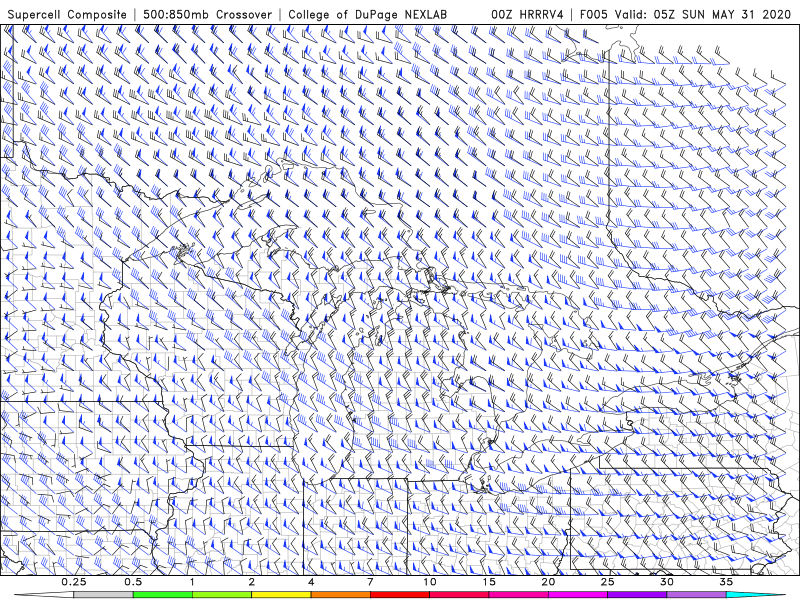
Task: Click the legend value 2
Action: [x=252, y=582]
